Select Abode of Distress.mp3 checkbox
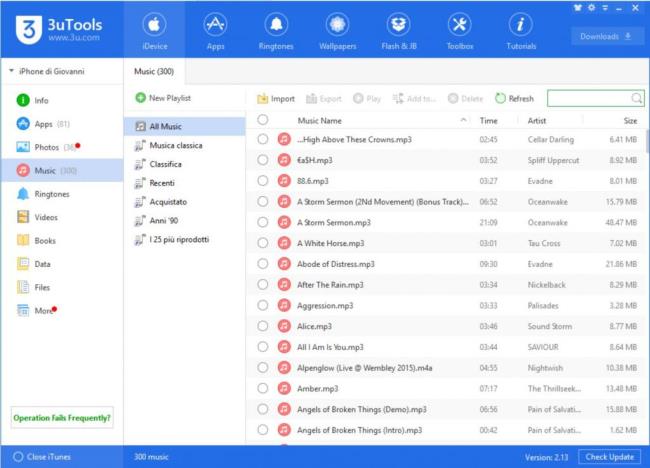Image resolution: width=650 pixels, height=468 pixels. pyautogui.click(x=262, y=264)
